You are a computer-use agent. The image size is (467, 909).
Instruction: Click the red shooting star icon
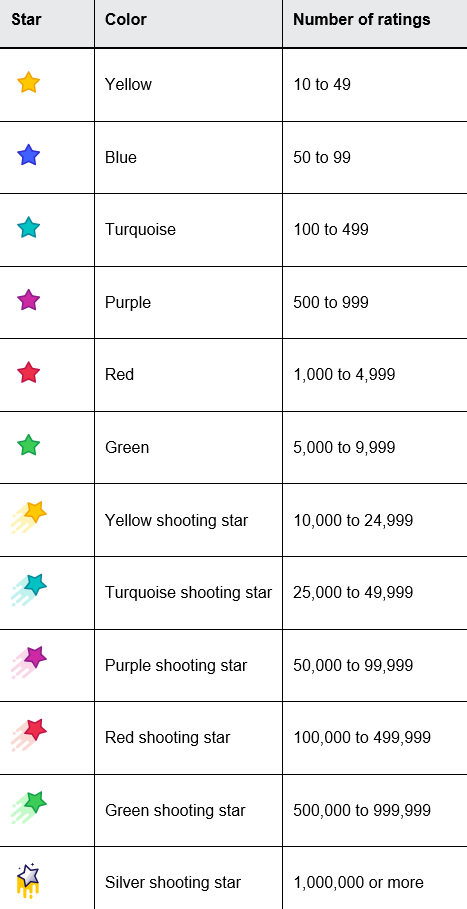[28, 735]
